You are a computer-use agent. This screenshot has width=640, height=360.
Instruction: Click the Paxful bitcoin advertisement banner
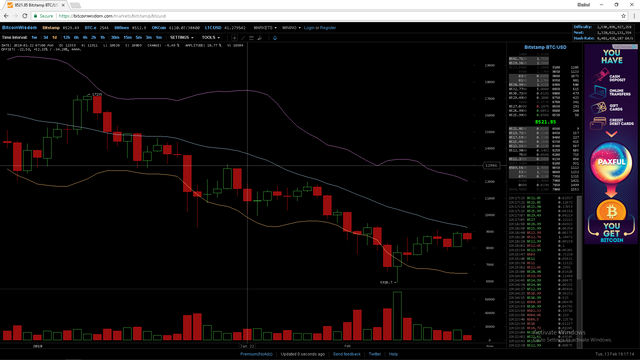611,144
